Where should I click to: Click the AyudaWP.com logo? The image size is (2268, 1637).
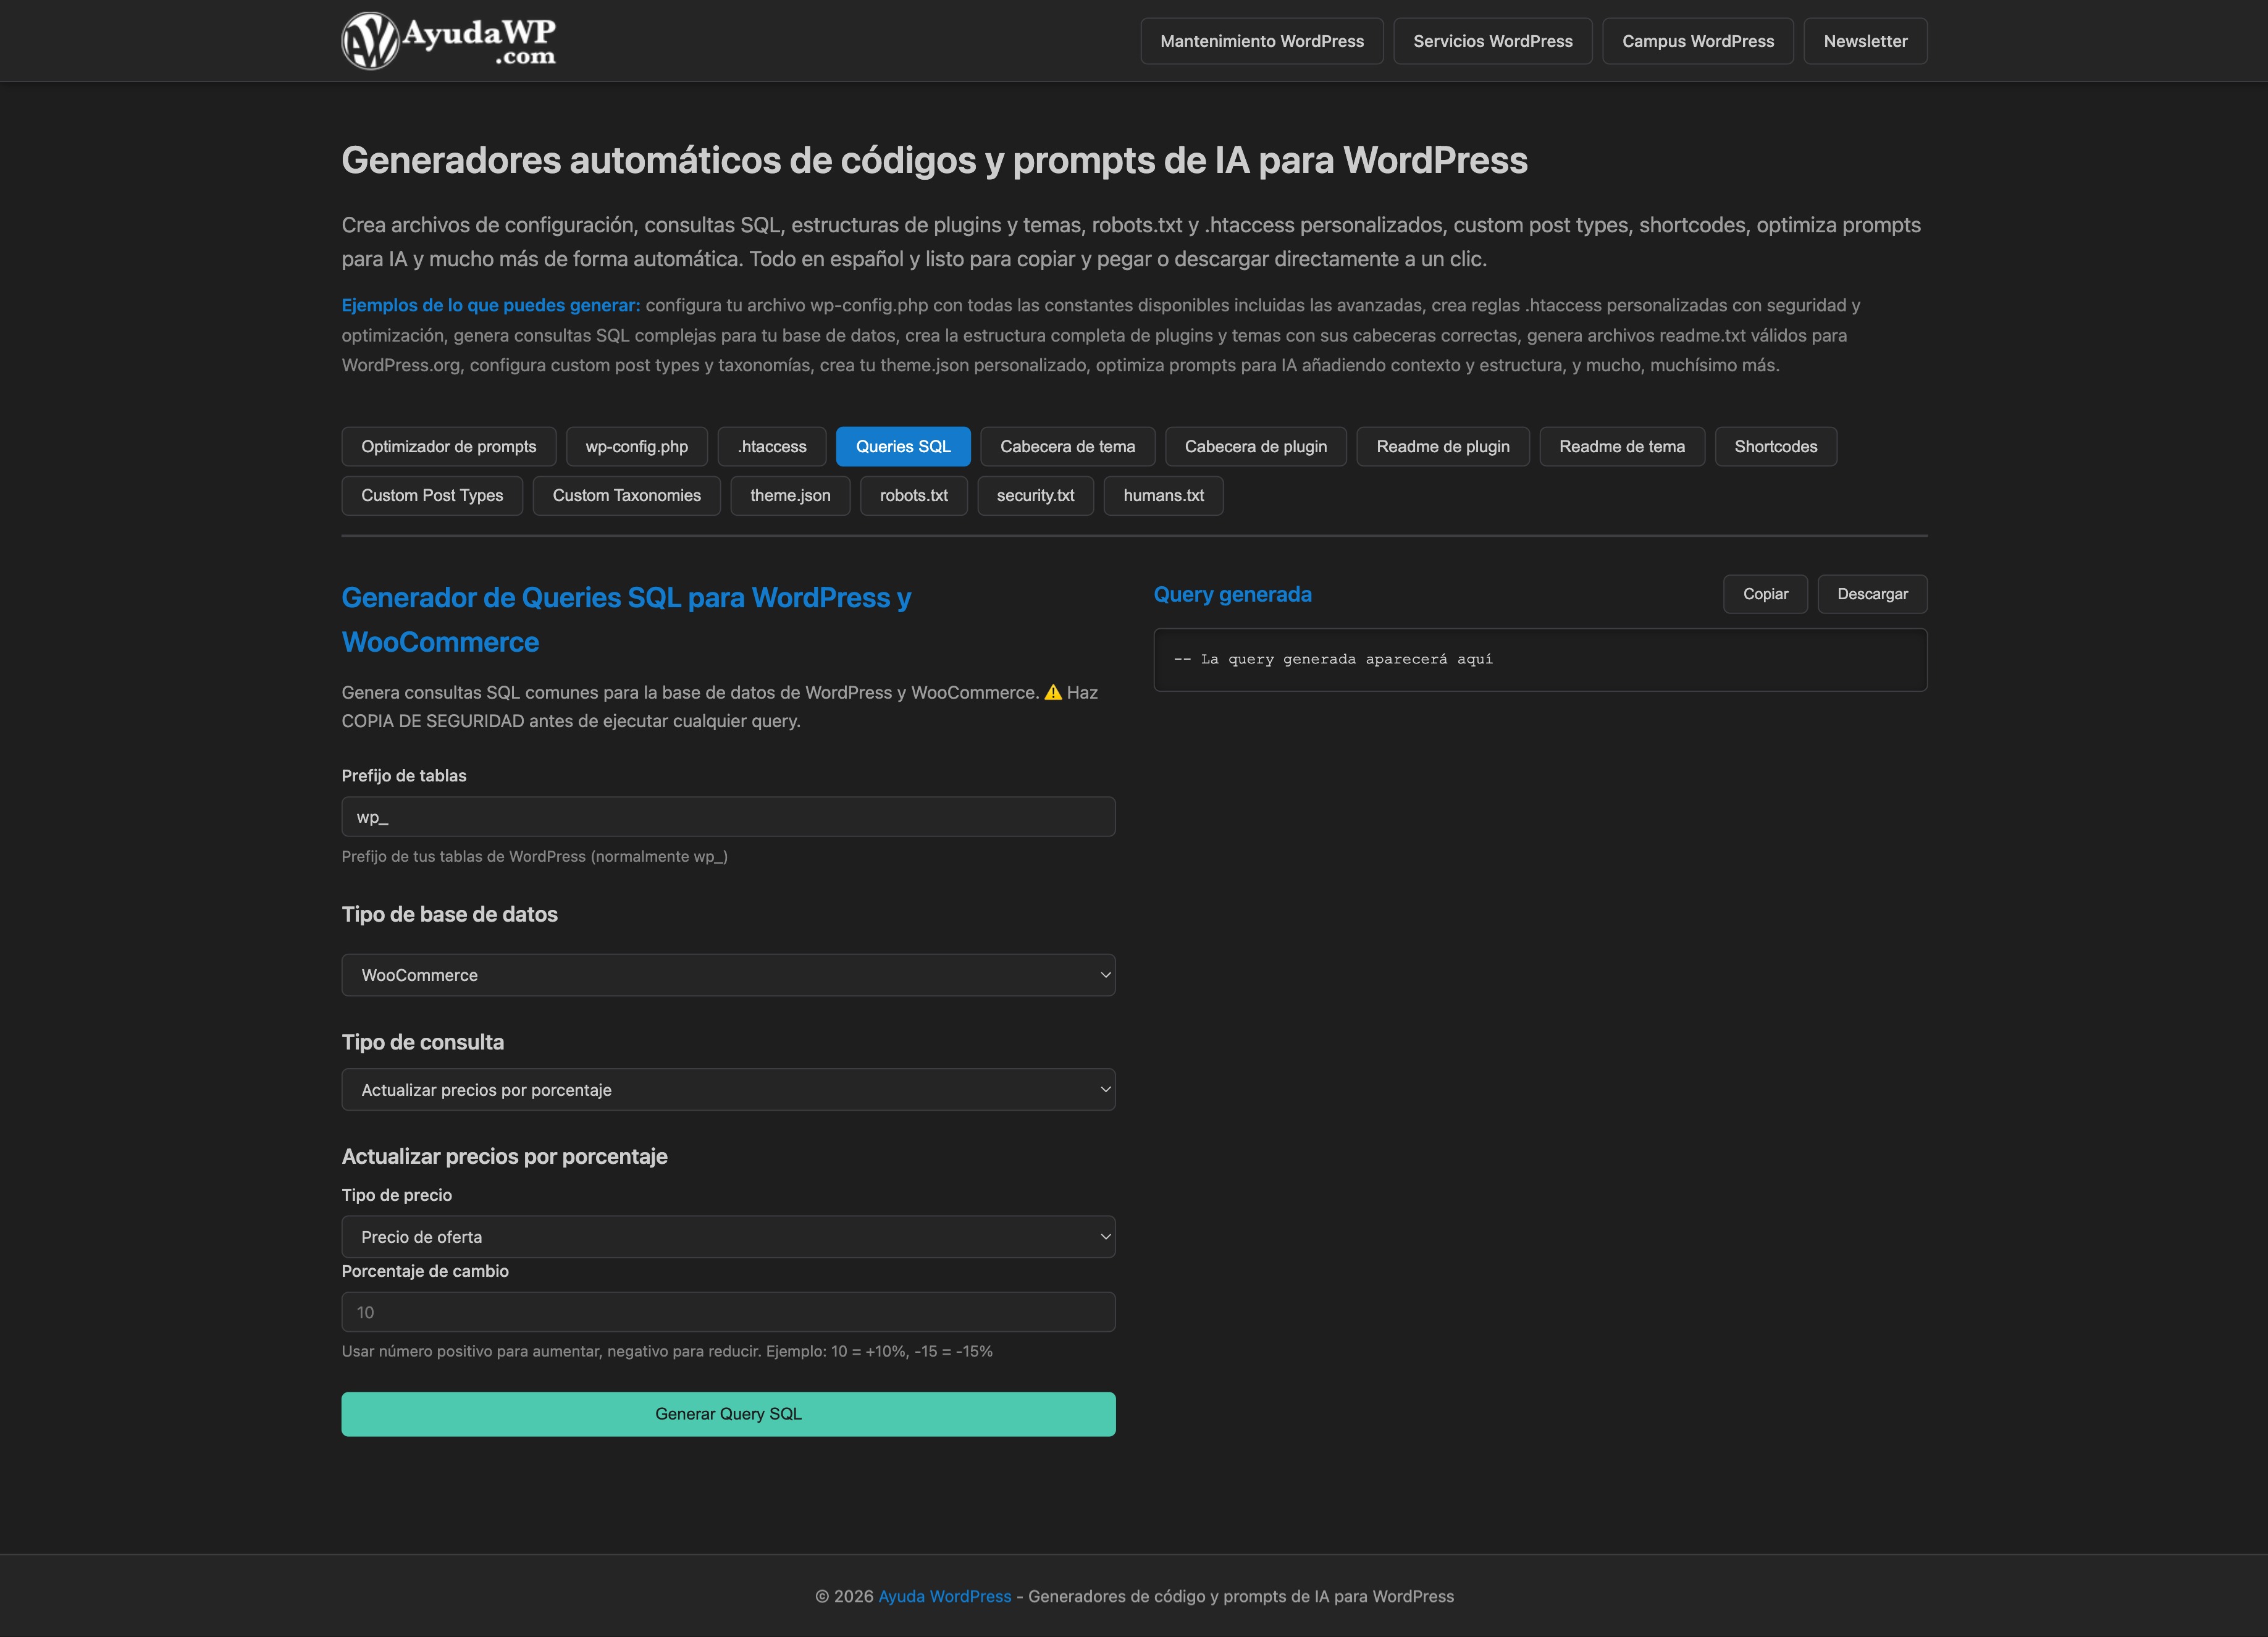point(448,41)
